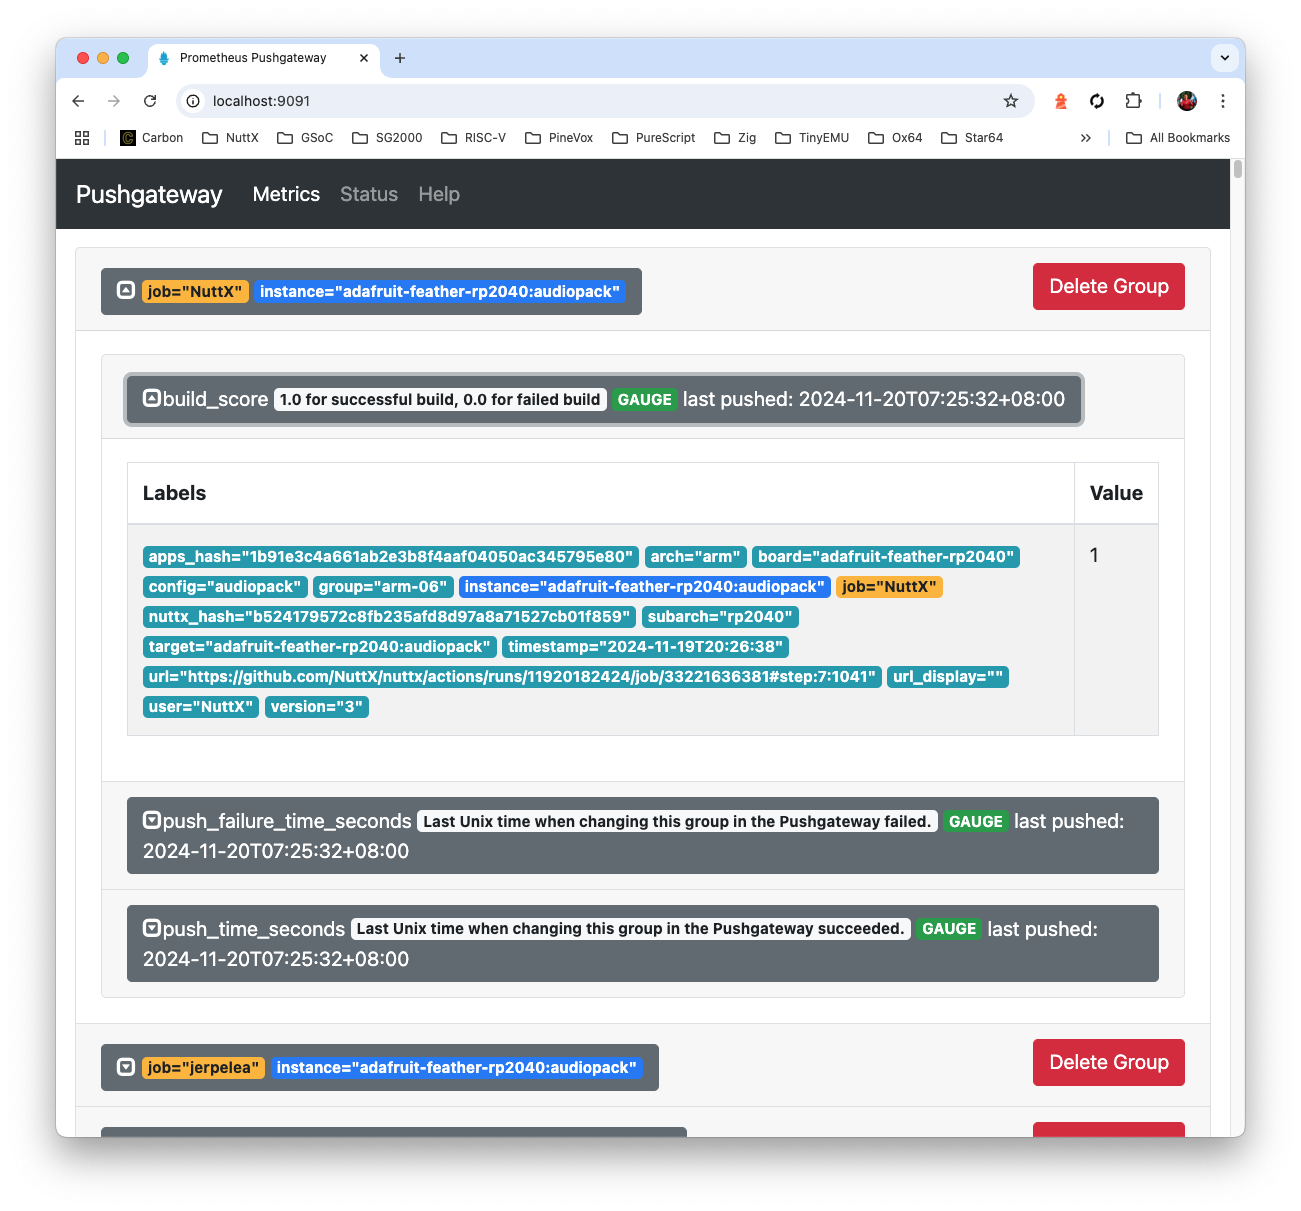Open GSoC bookmark folder
The height and width of the screenshot is (1211, 1301).
pos(305,138)
